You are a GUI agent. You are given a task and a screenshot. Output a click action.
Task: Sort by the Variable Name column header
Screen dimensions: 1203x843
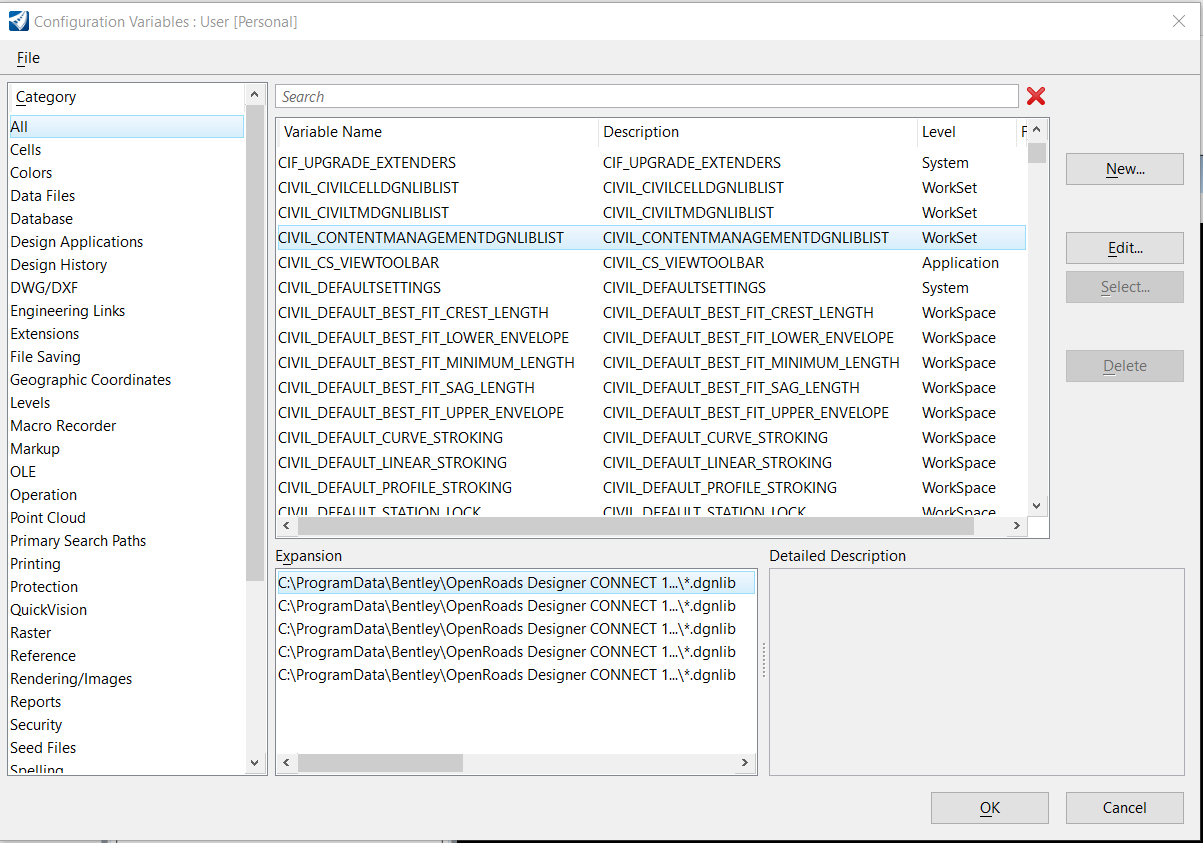click(x=438, y=132)
